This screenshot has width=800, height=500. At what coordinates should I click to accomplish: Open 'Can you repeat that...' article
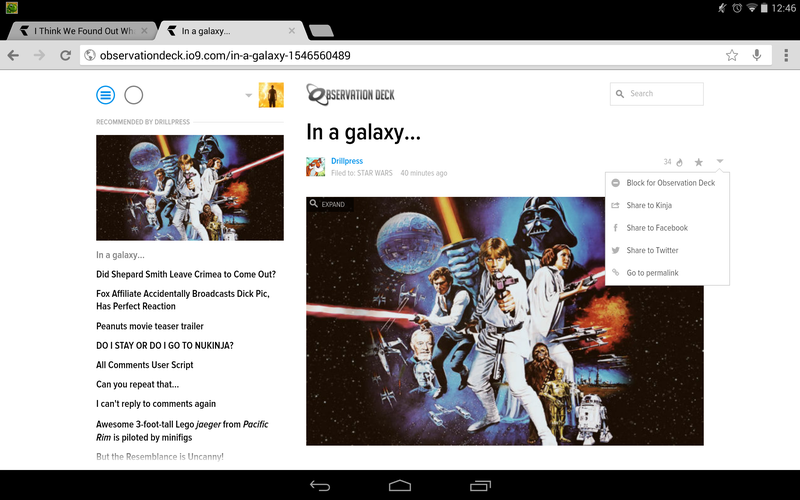click(x=137, y=384)
